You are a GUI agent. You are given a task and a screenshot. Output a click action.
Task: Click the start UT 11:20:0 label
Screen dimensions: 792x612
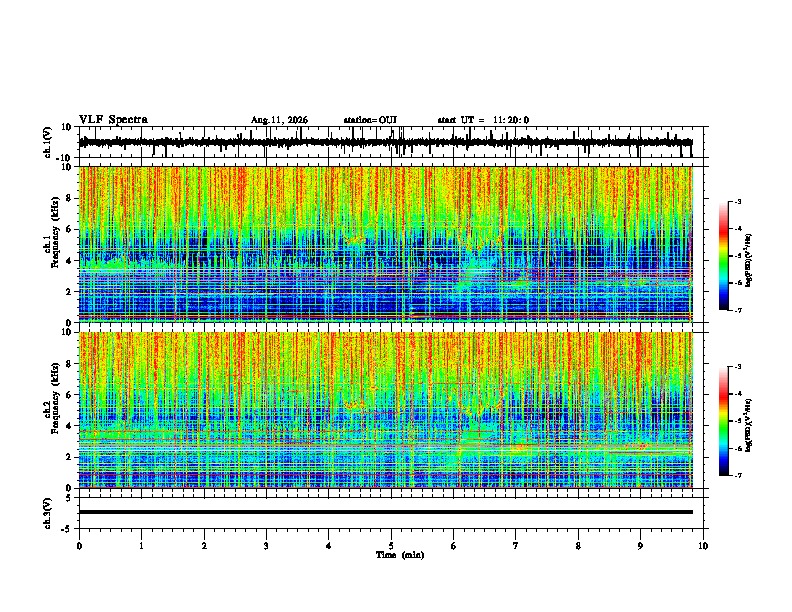tap(483, 120)
